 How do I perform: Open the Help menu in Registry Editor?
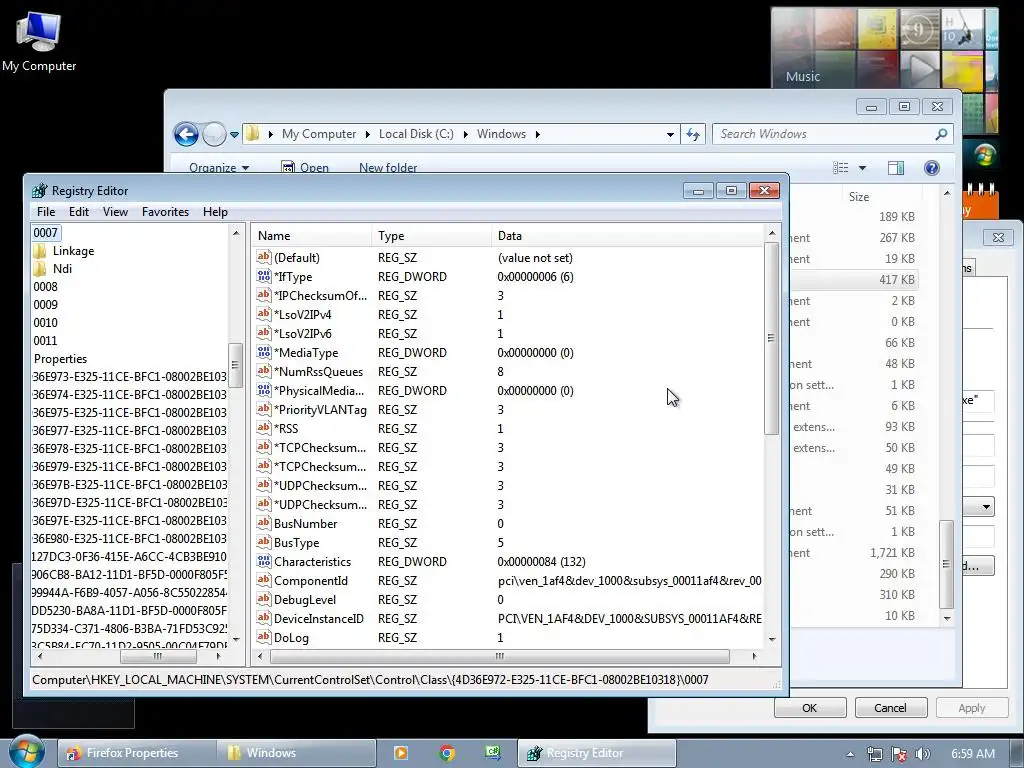[215, 212]
